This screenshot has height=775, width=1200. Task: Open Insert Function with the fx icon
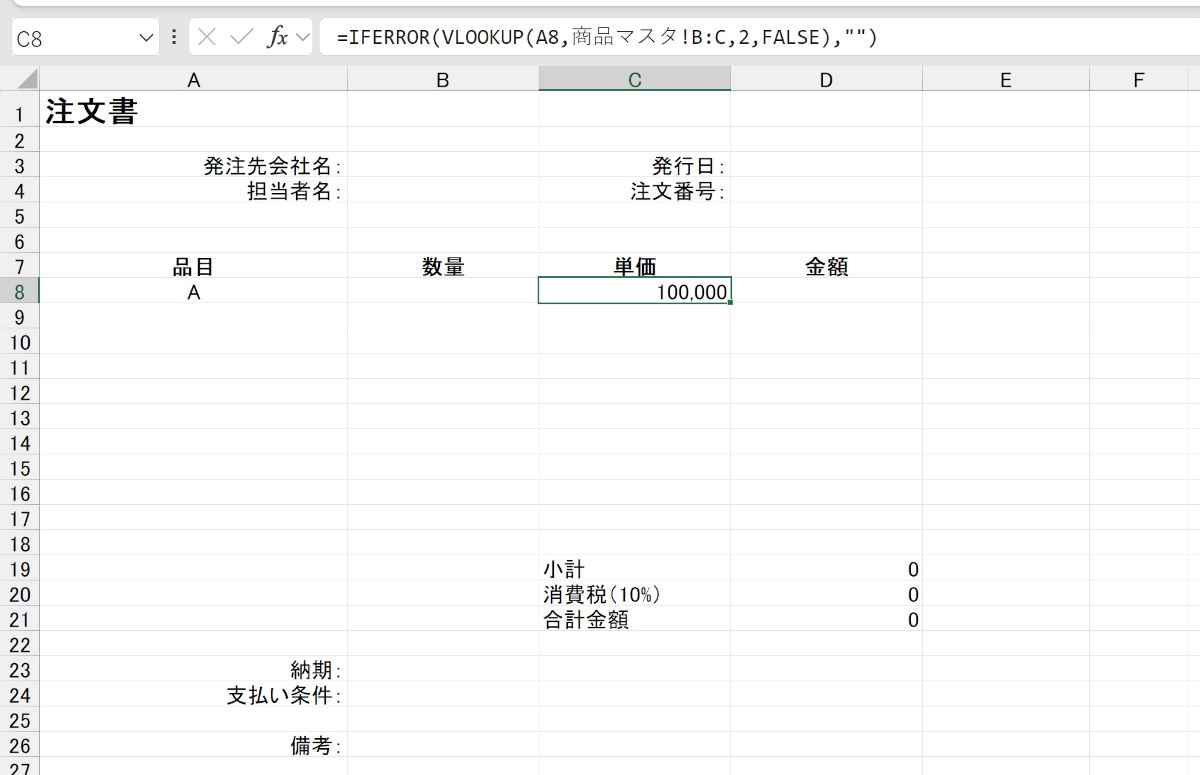[277, 38]
